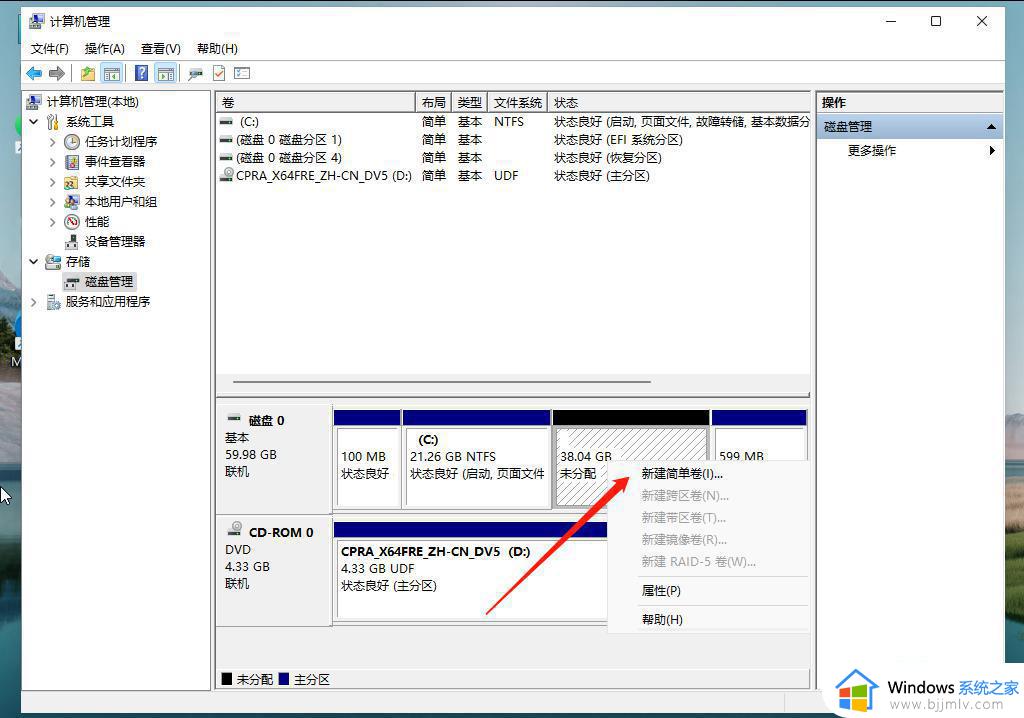Collapse the 存储 tree node

34,261
